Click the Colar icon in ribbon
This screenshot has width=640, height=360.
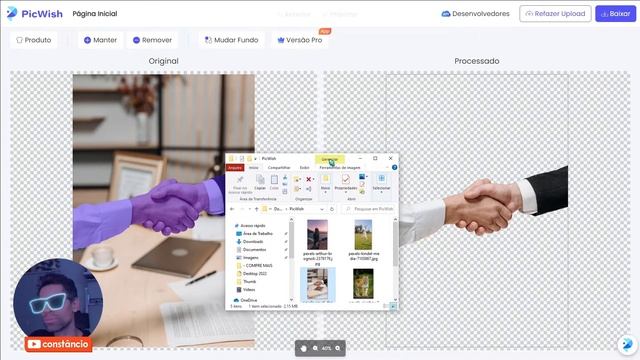coord(274,180)
